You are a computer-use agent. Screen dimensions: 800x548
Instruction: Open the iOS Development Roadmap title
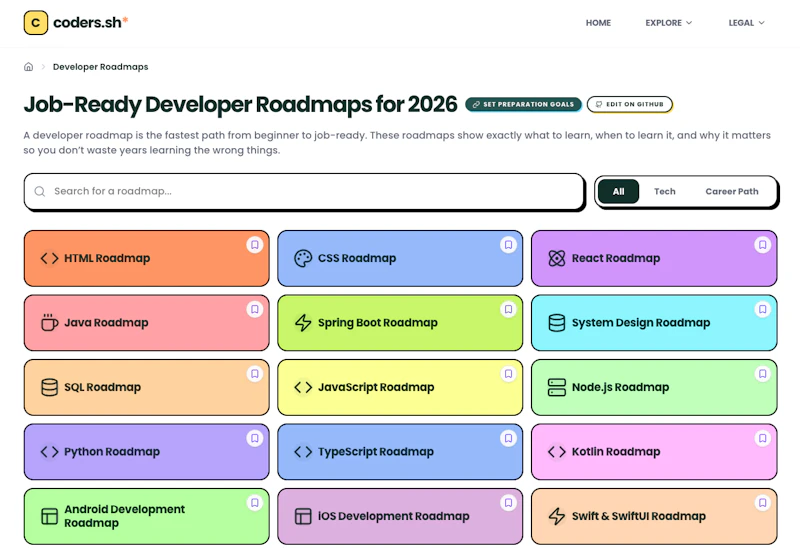[393, 516]
